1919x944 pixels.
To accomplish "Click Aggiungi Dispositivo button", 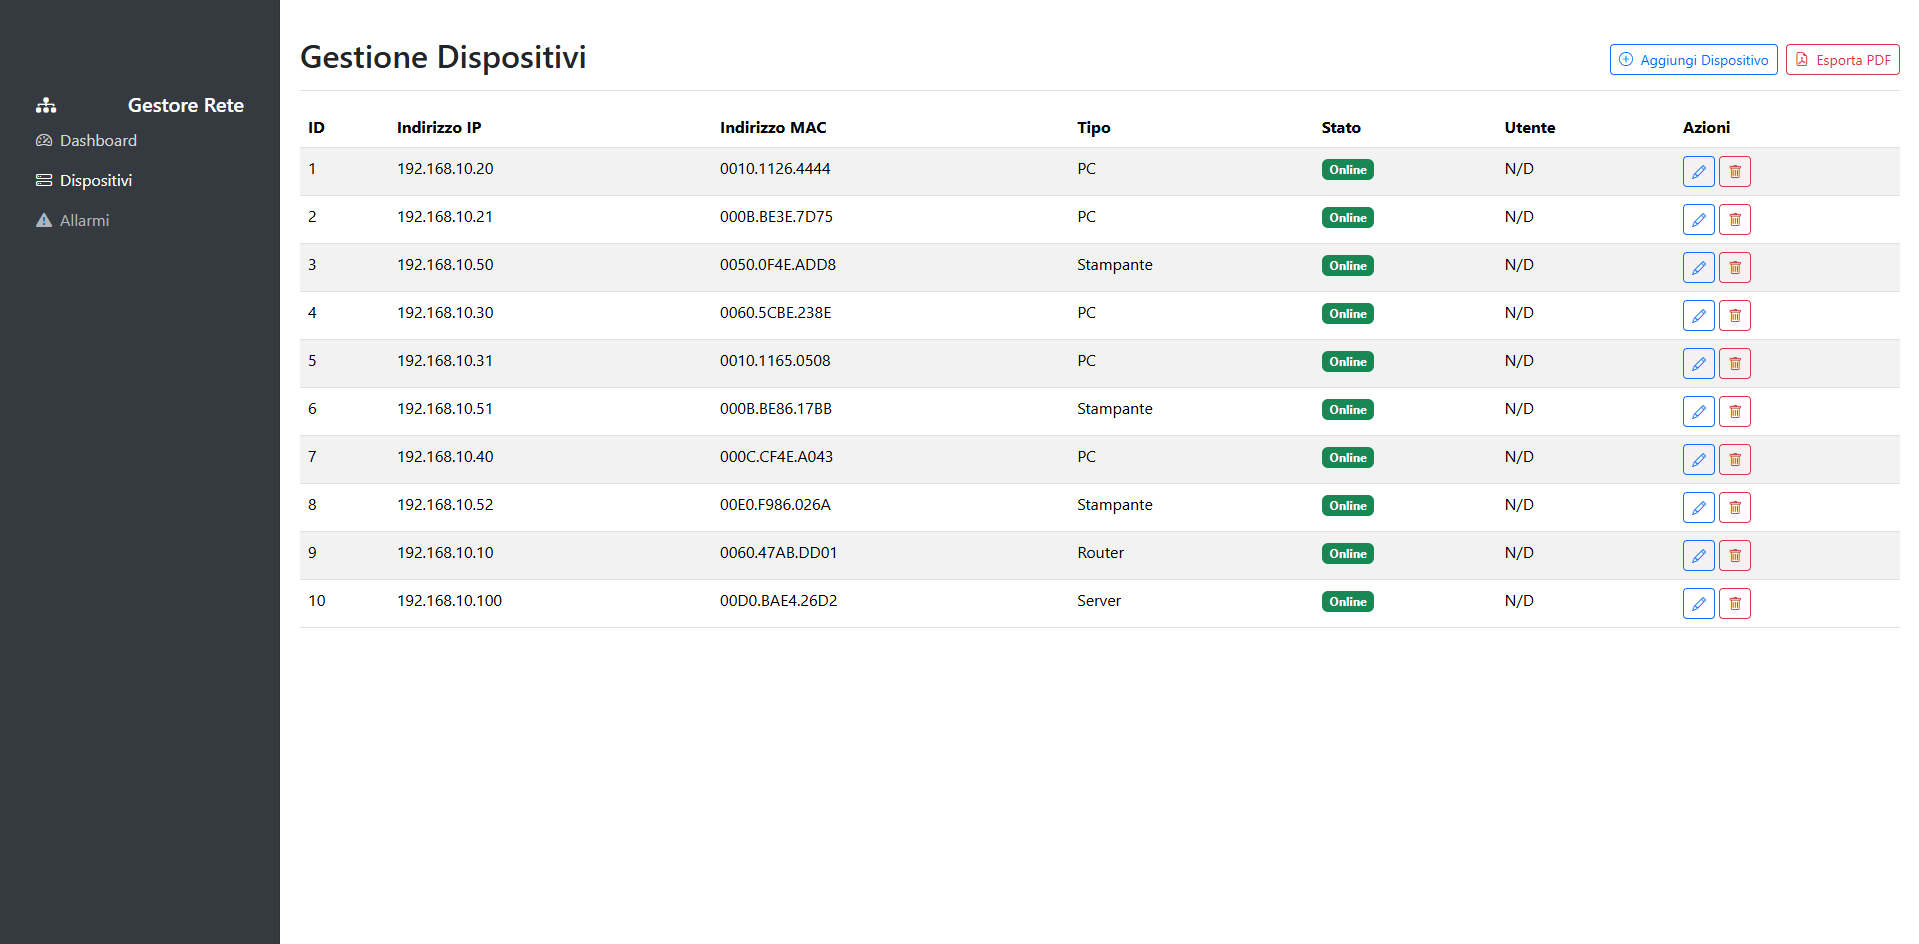I will (1692, 60).
